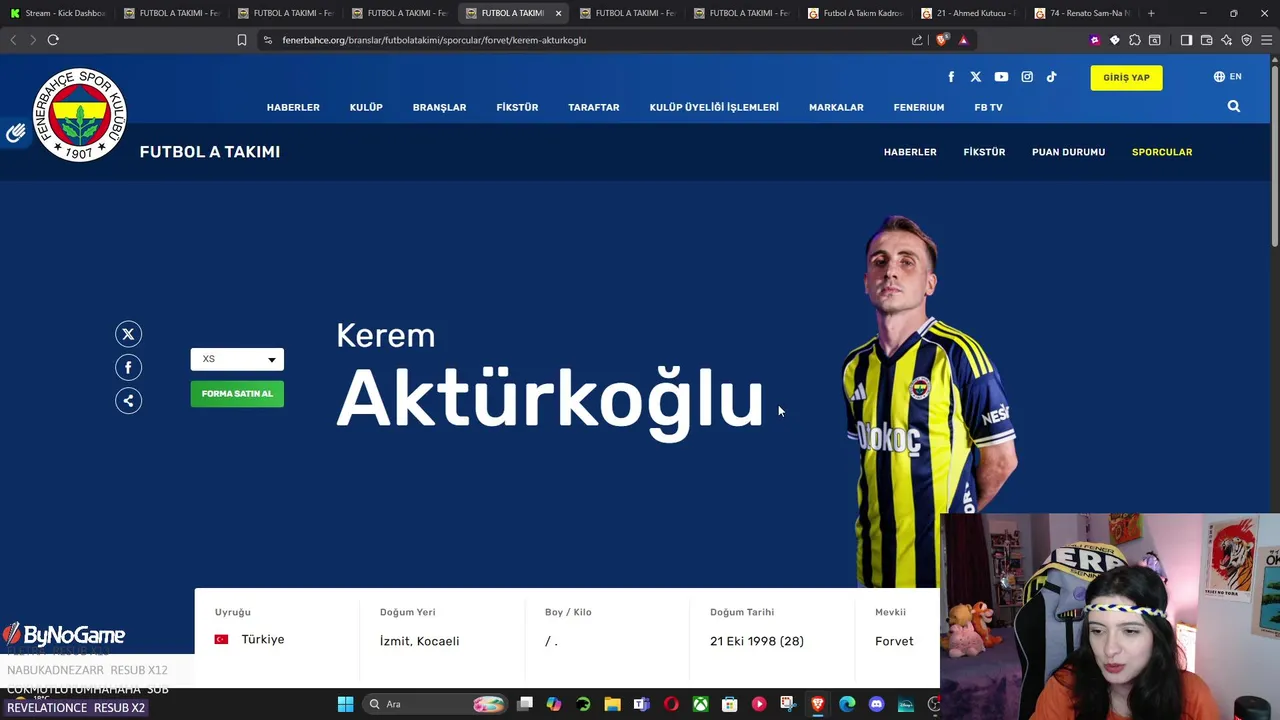The width and height of the screenshot is (1280, 720).
Task: Expand the XS jersey size dropdown
Action: click(237, 359)
